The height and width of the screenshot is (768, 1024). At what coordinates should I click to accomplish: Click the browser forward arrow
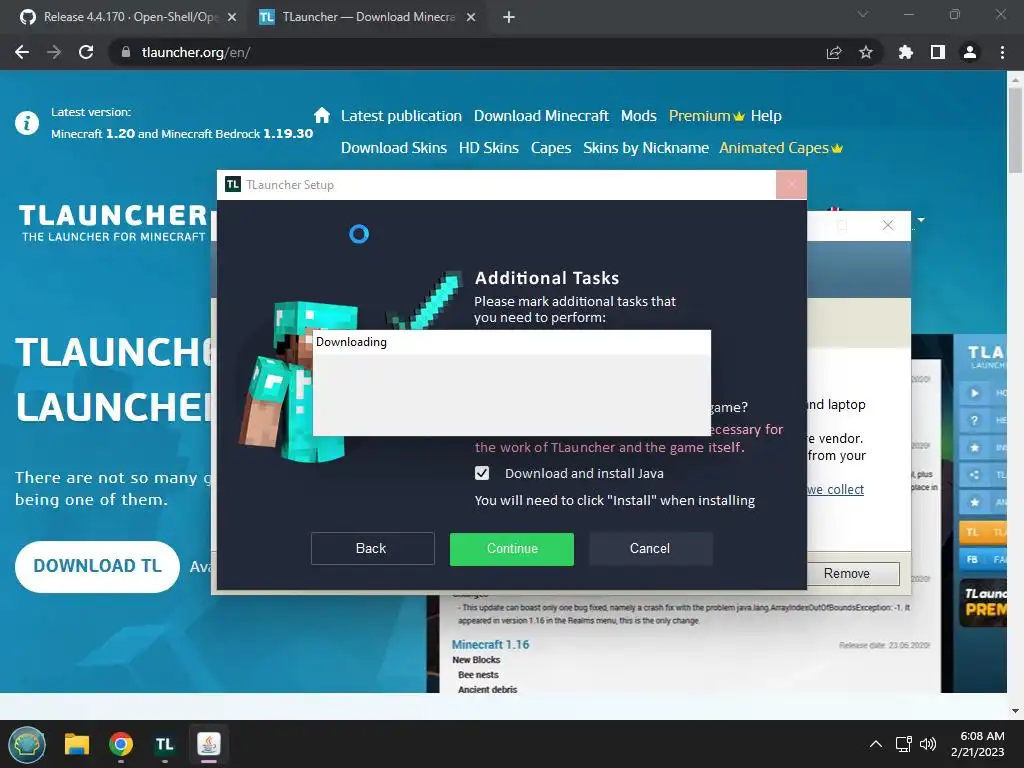click(54, 52)
